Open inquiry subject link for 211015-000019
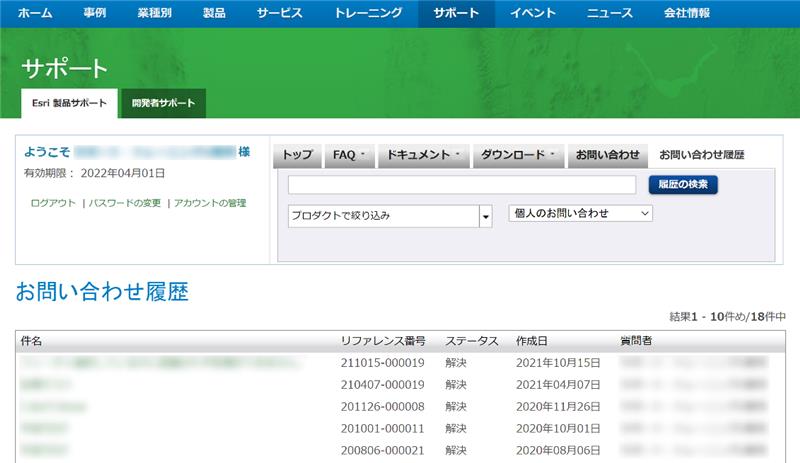 tap(160, 363)
